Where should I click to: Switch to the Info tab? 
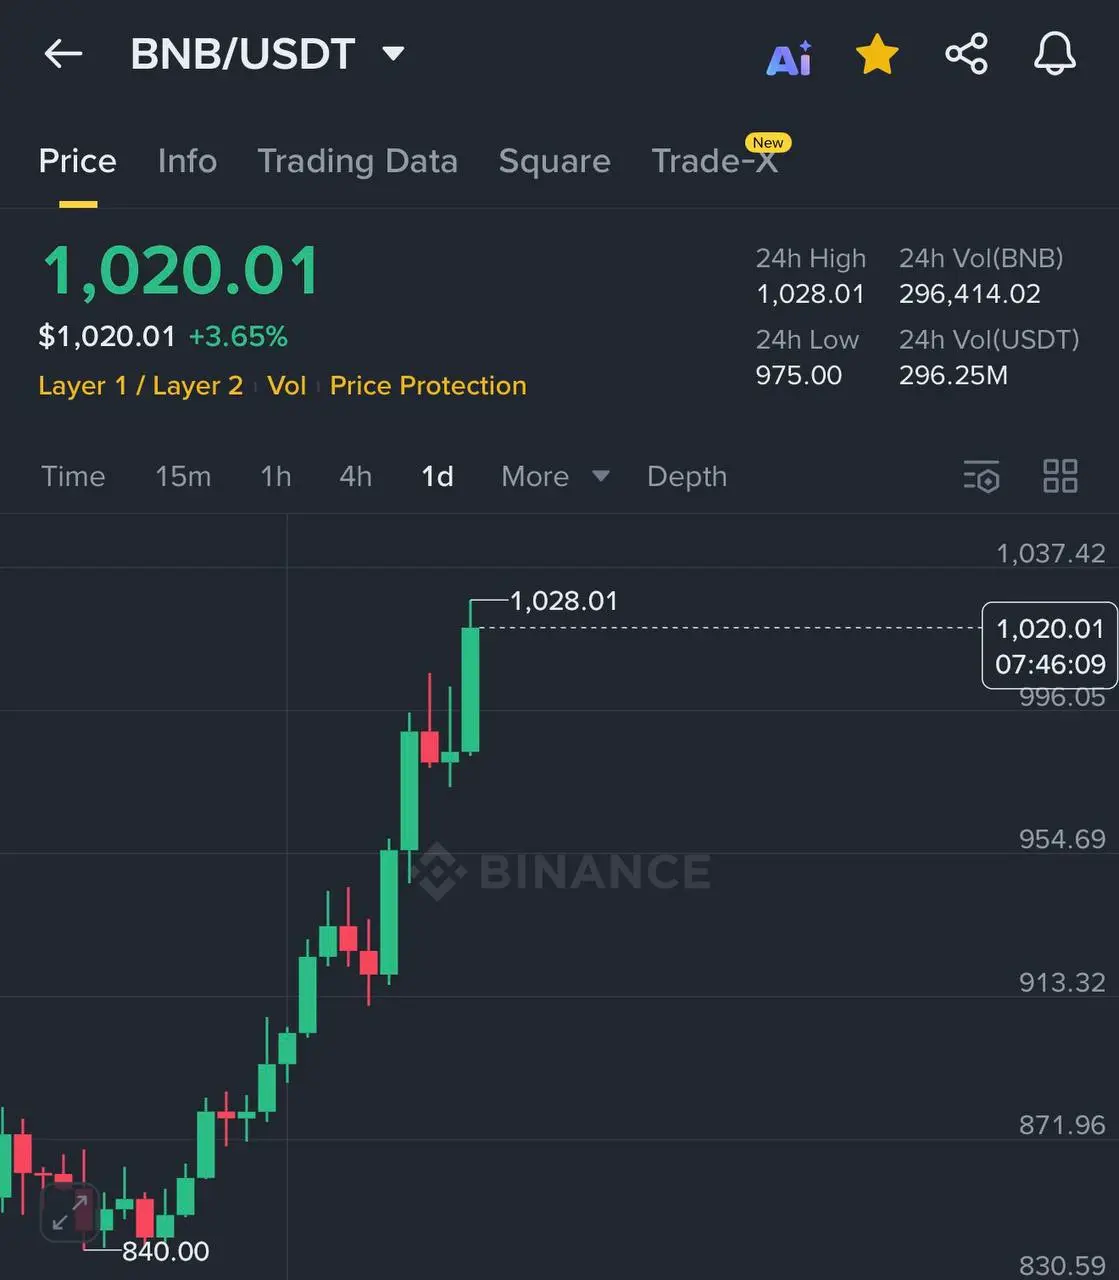(187, 161)
